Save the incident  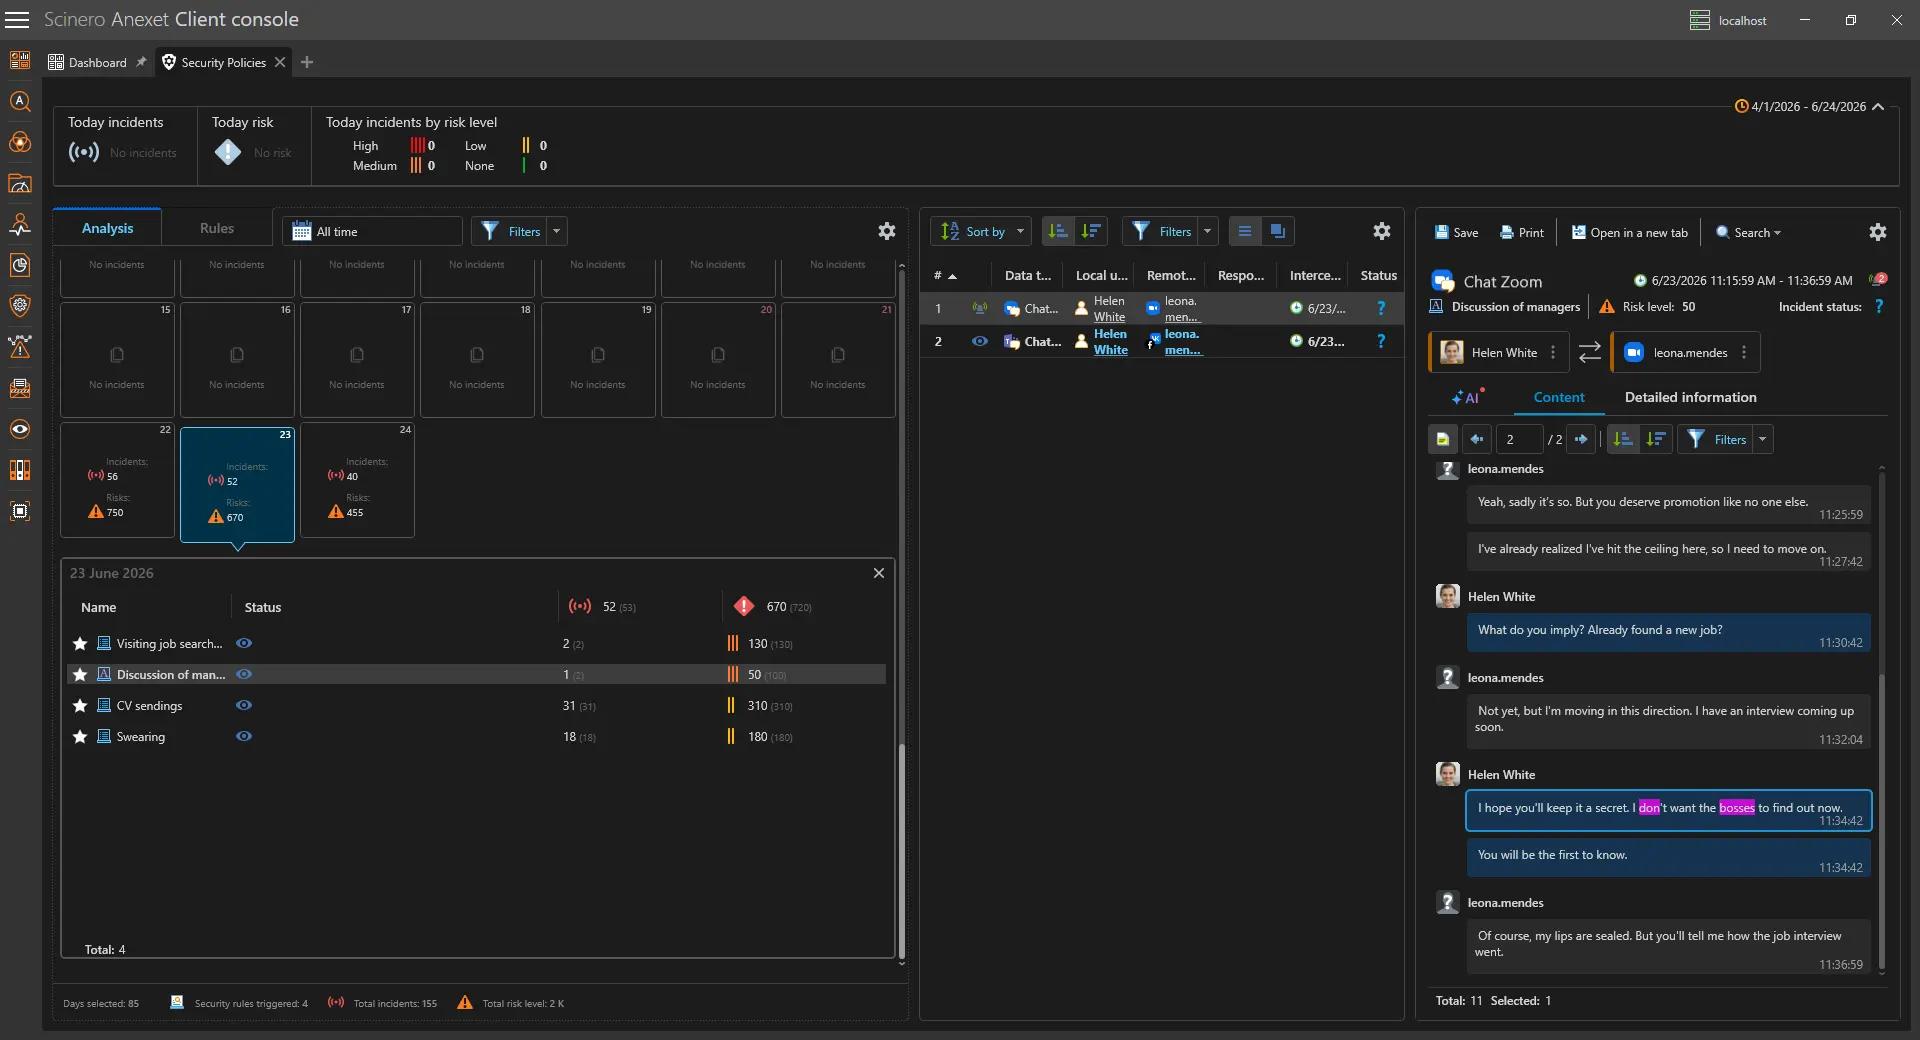click(x=1456, y=233)
